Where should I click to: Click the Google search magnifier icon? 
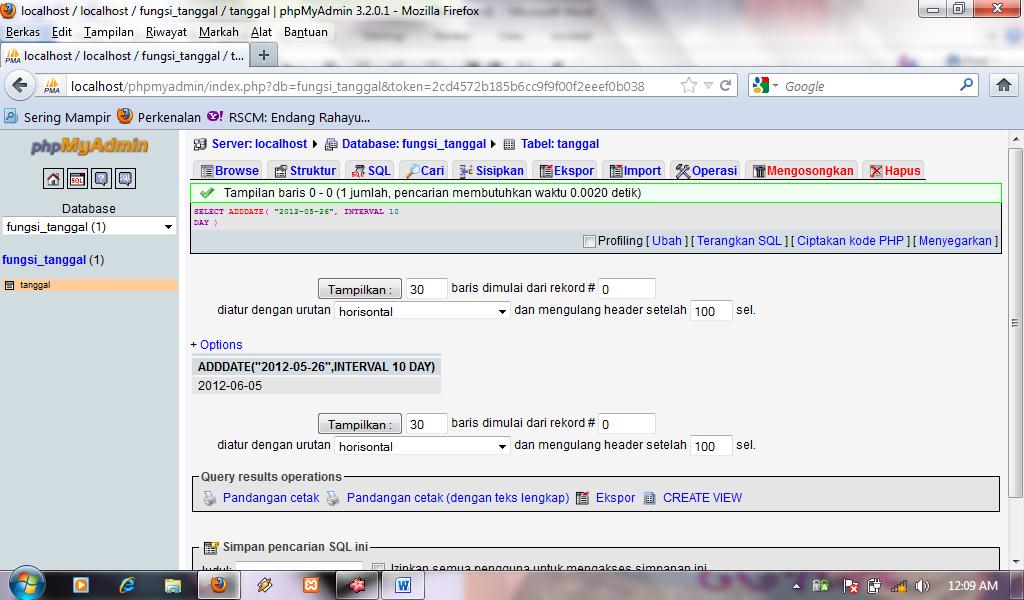click(x=966, y=85)
